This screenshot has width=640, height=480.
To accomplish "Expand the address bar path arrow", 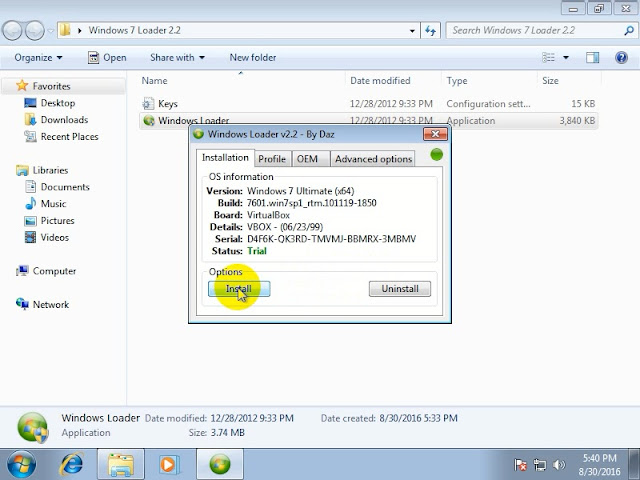I will point(80,31).
